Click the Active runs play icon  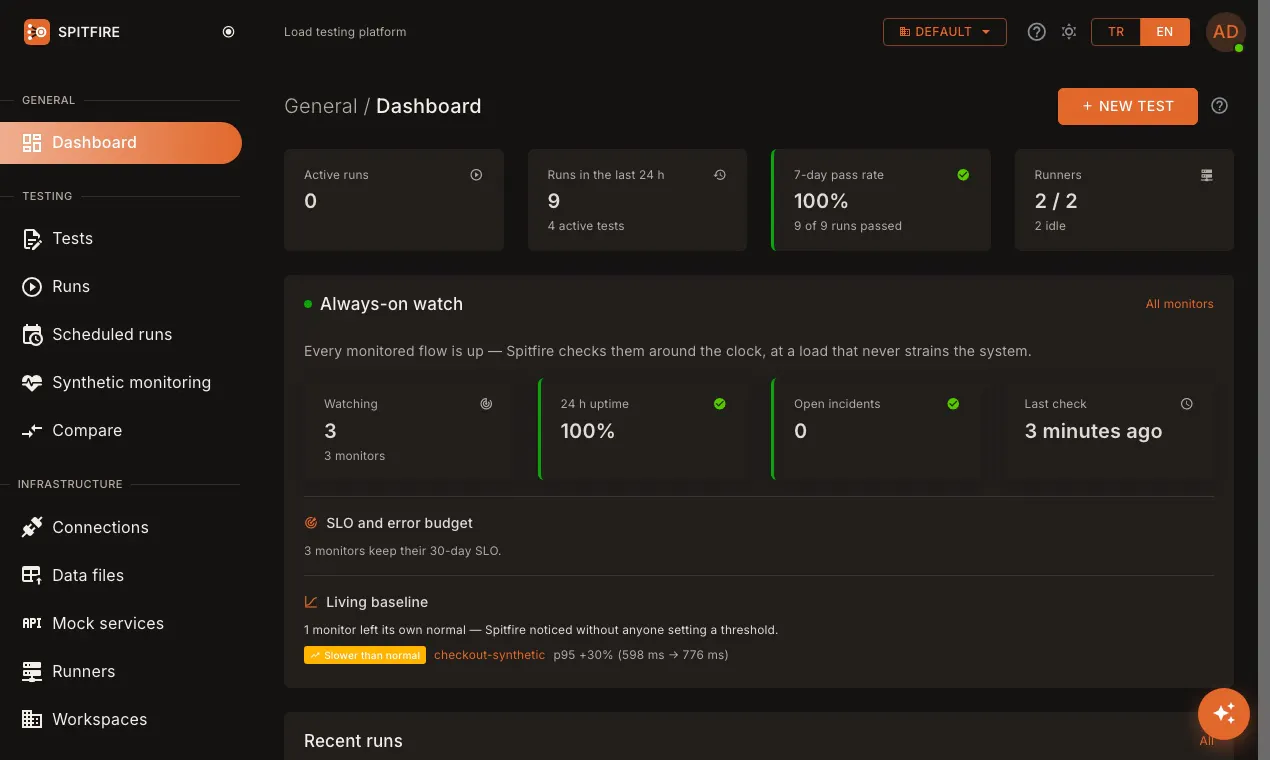(476, 175)
